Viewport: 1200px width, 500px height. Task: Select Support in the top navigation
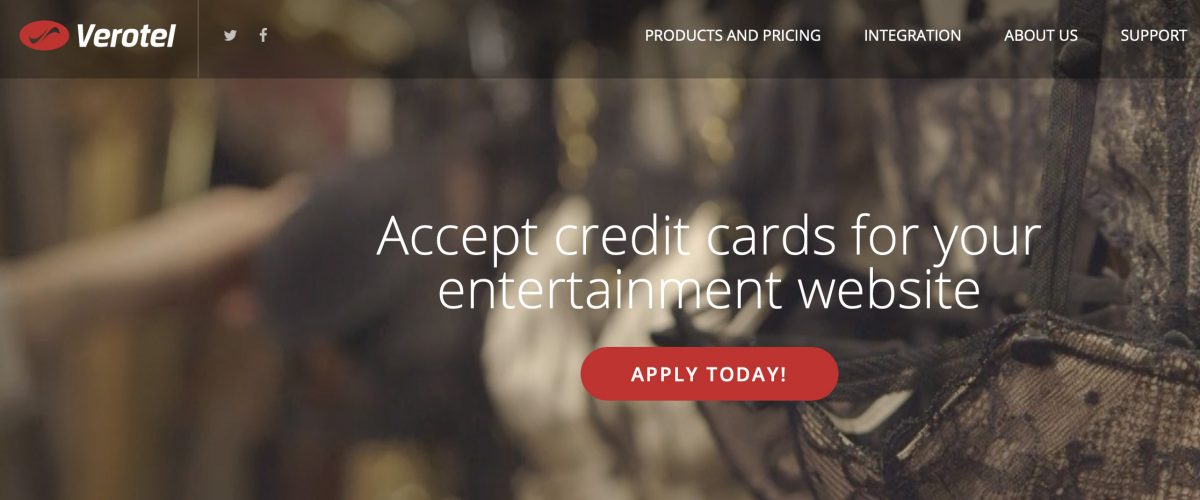click(1154, 35)
